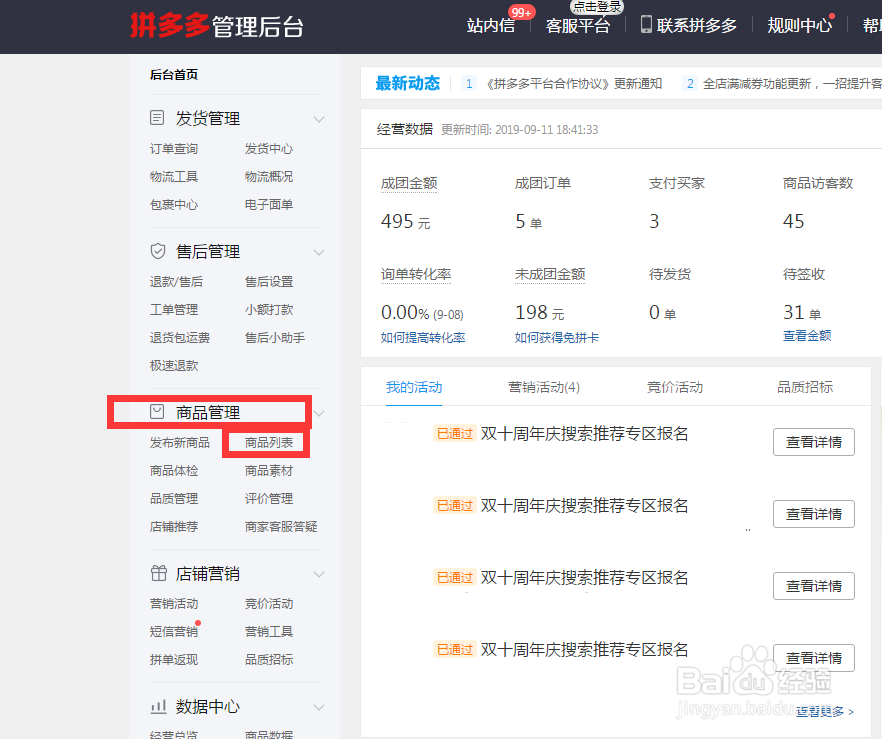Open 查看金额 link under 待签收
Viewport: 882px width, 739px height.
(x=807, y=336)
